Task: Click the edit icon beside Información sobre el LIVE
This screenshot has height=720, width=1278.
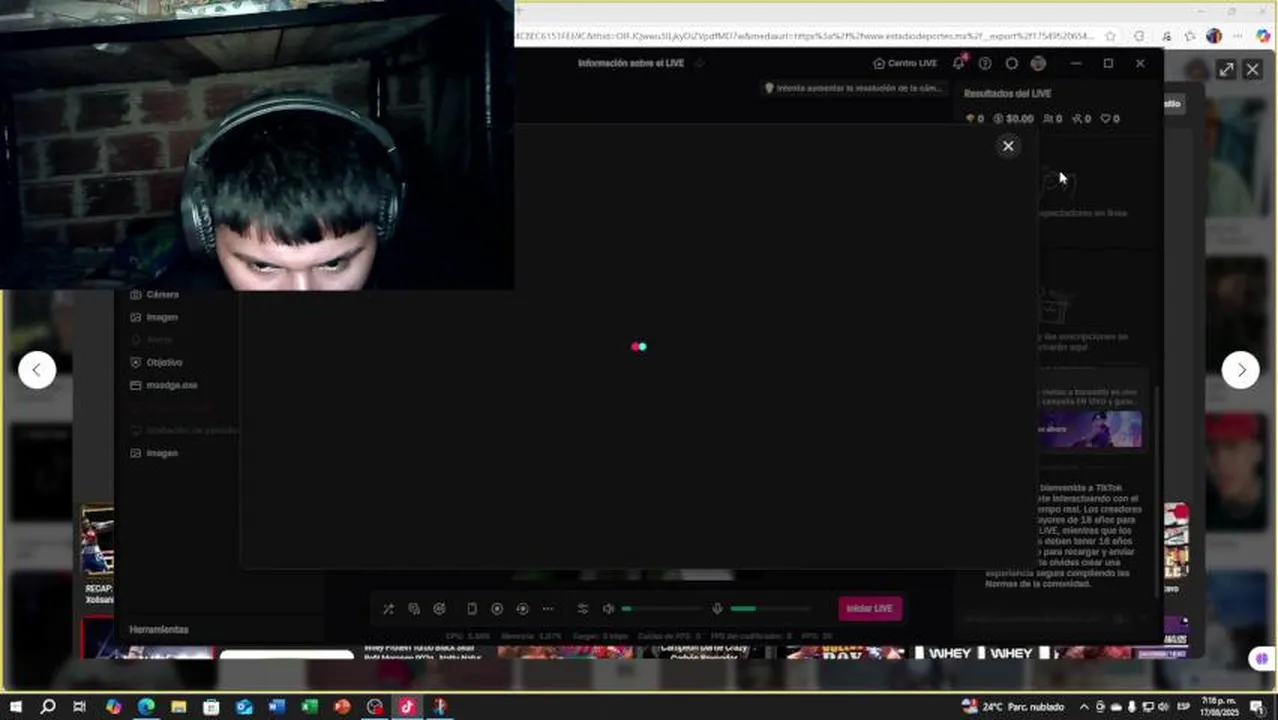Action: [699, 63]
